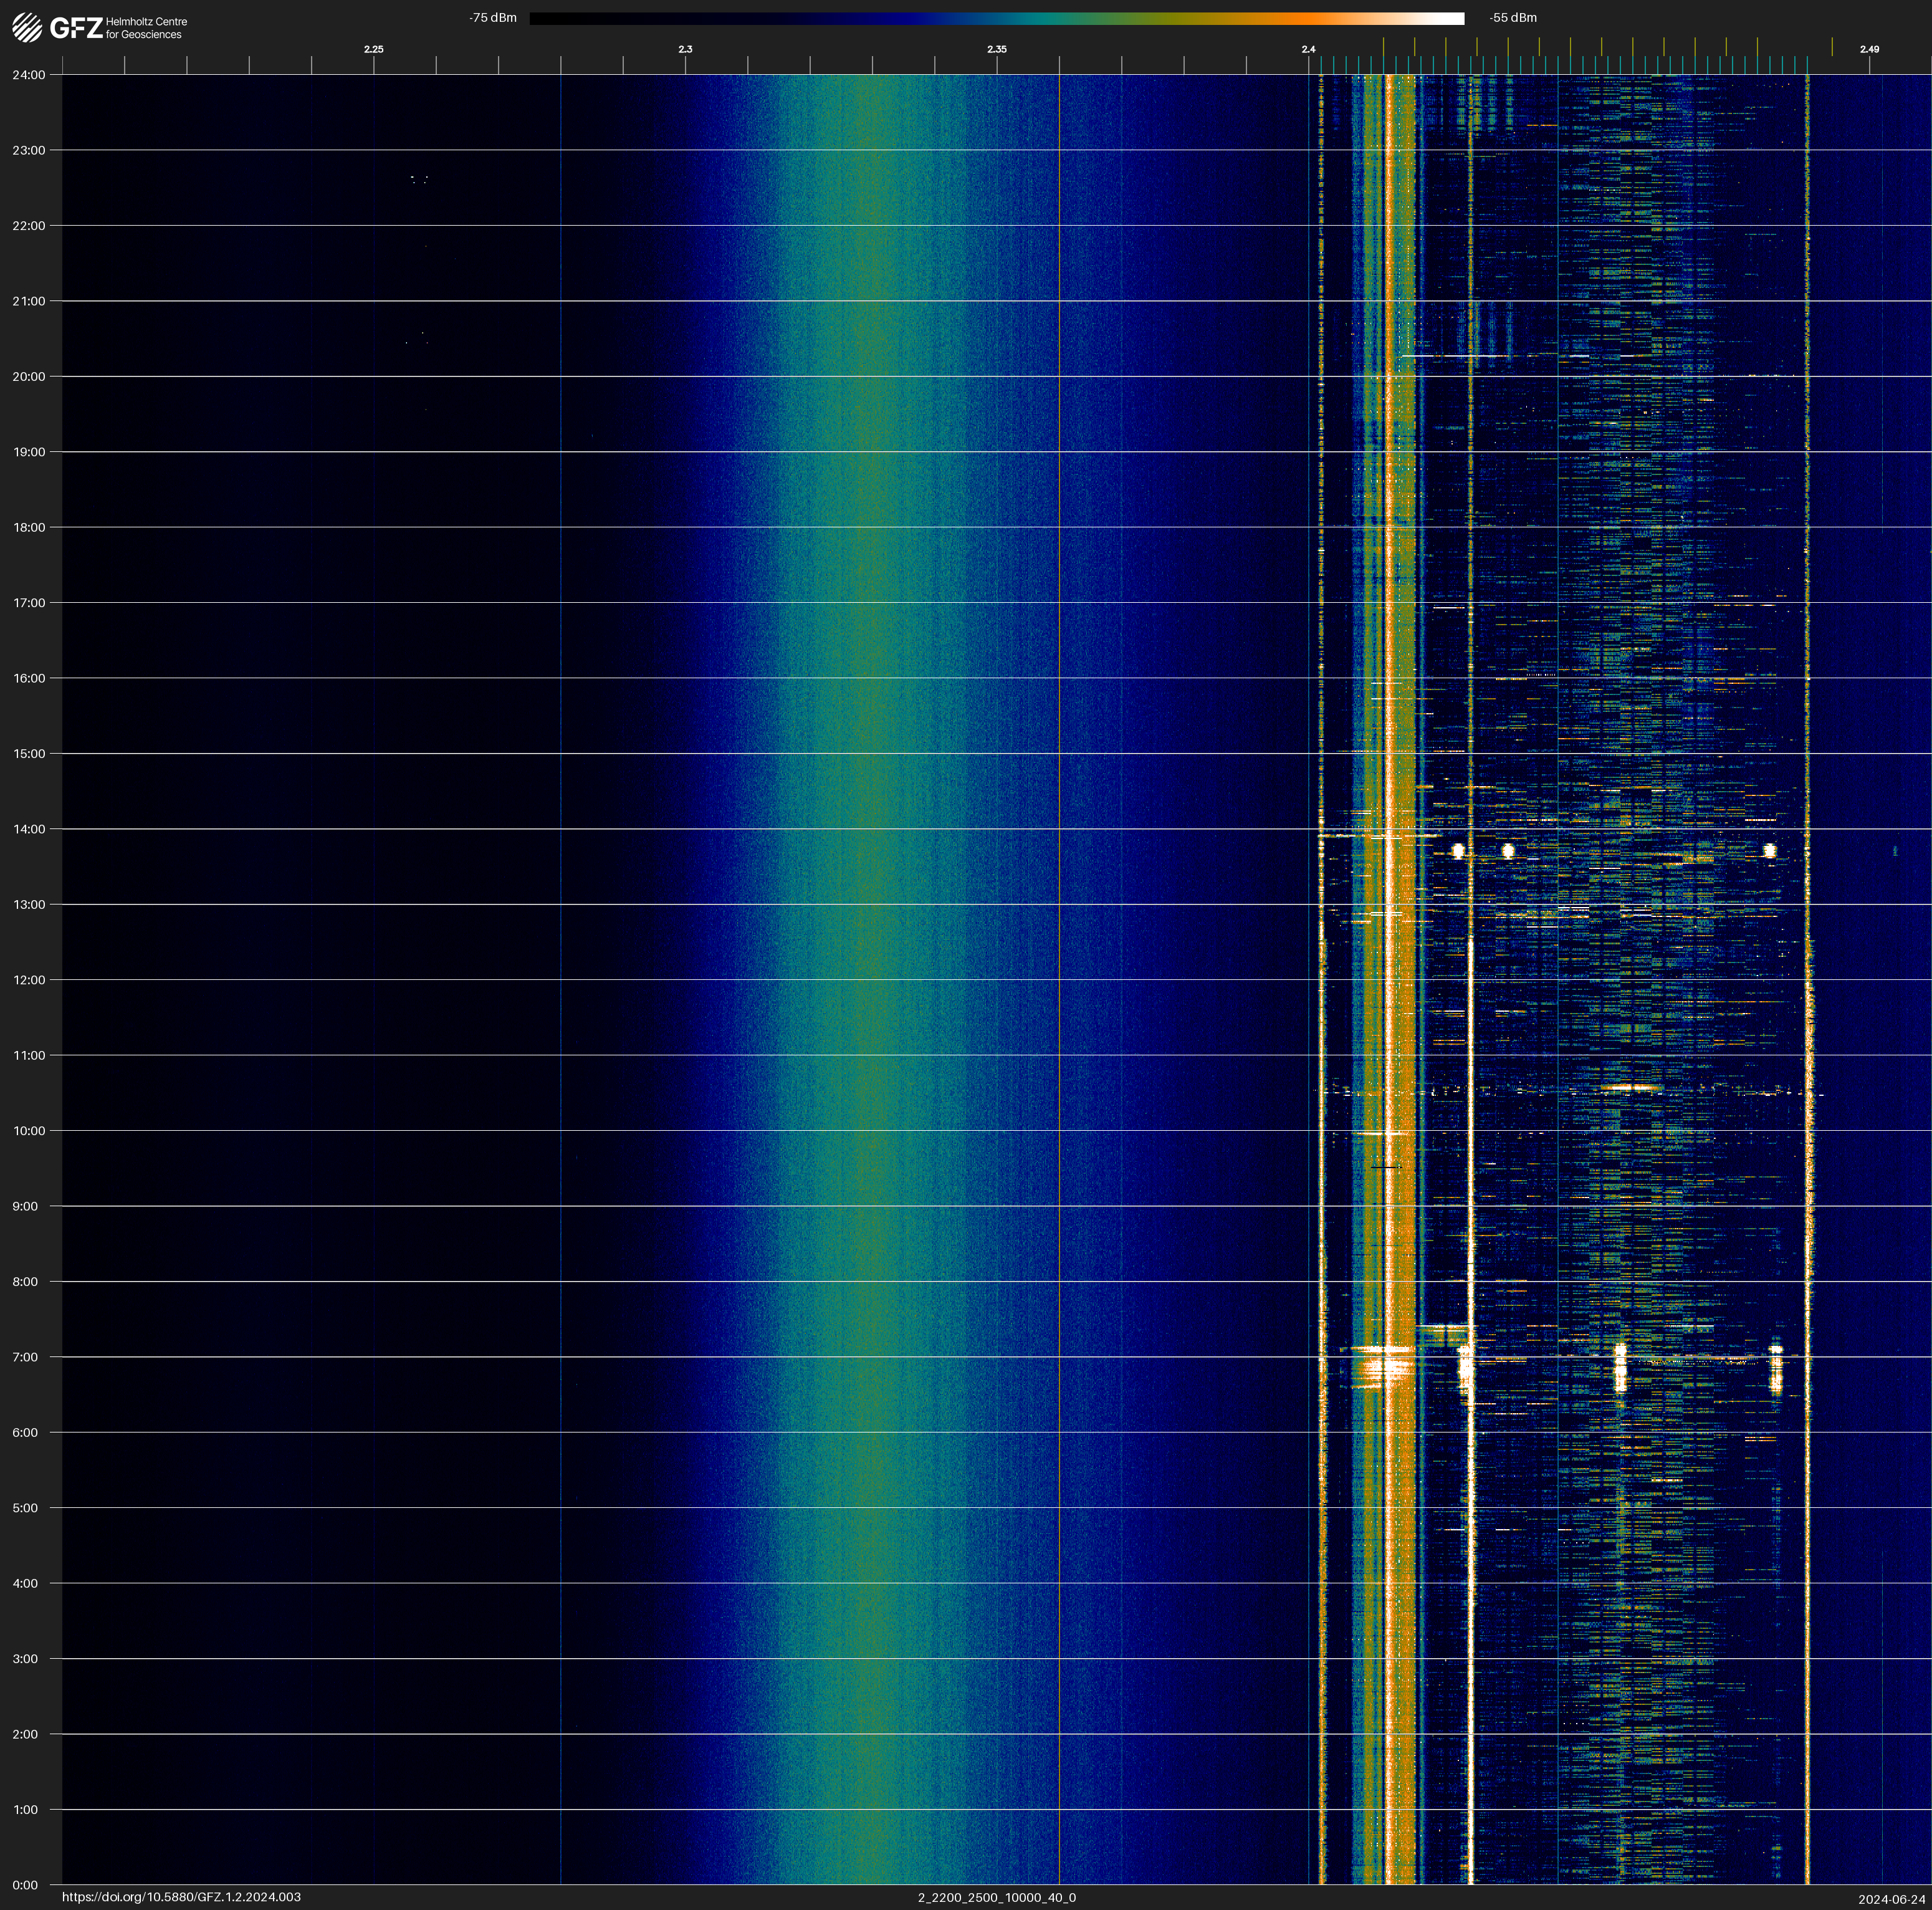Viewport: 1932px width, 1910px height.
Task: Click the 0:00 time axis label
Action: (x=25, y=1885)
